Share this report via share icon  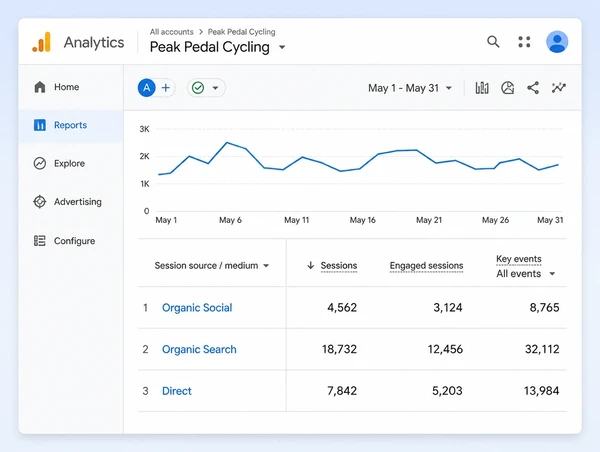click(533, 88)
